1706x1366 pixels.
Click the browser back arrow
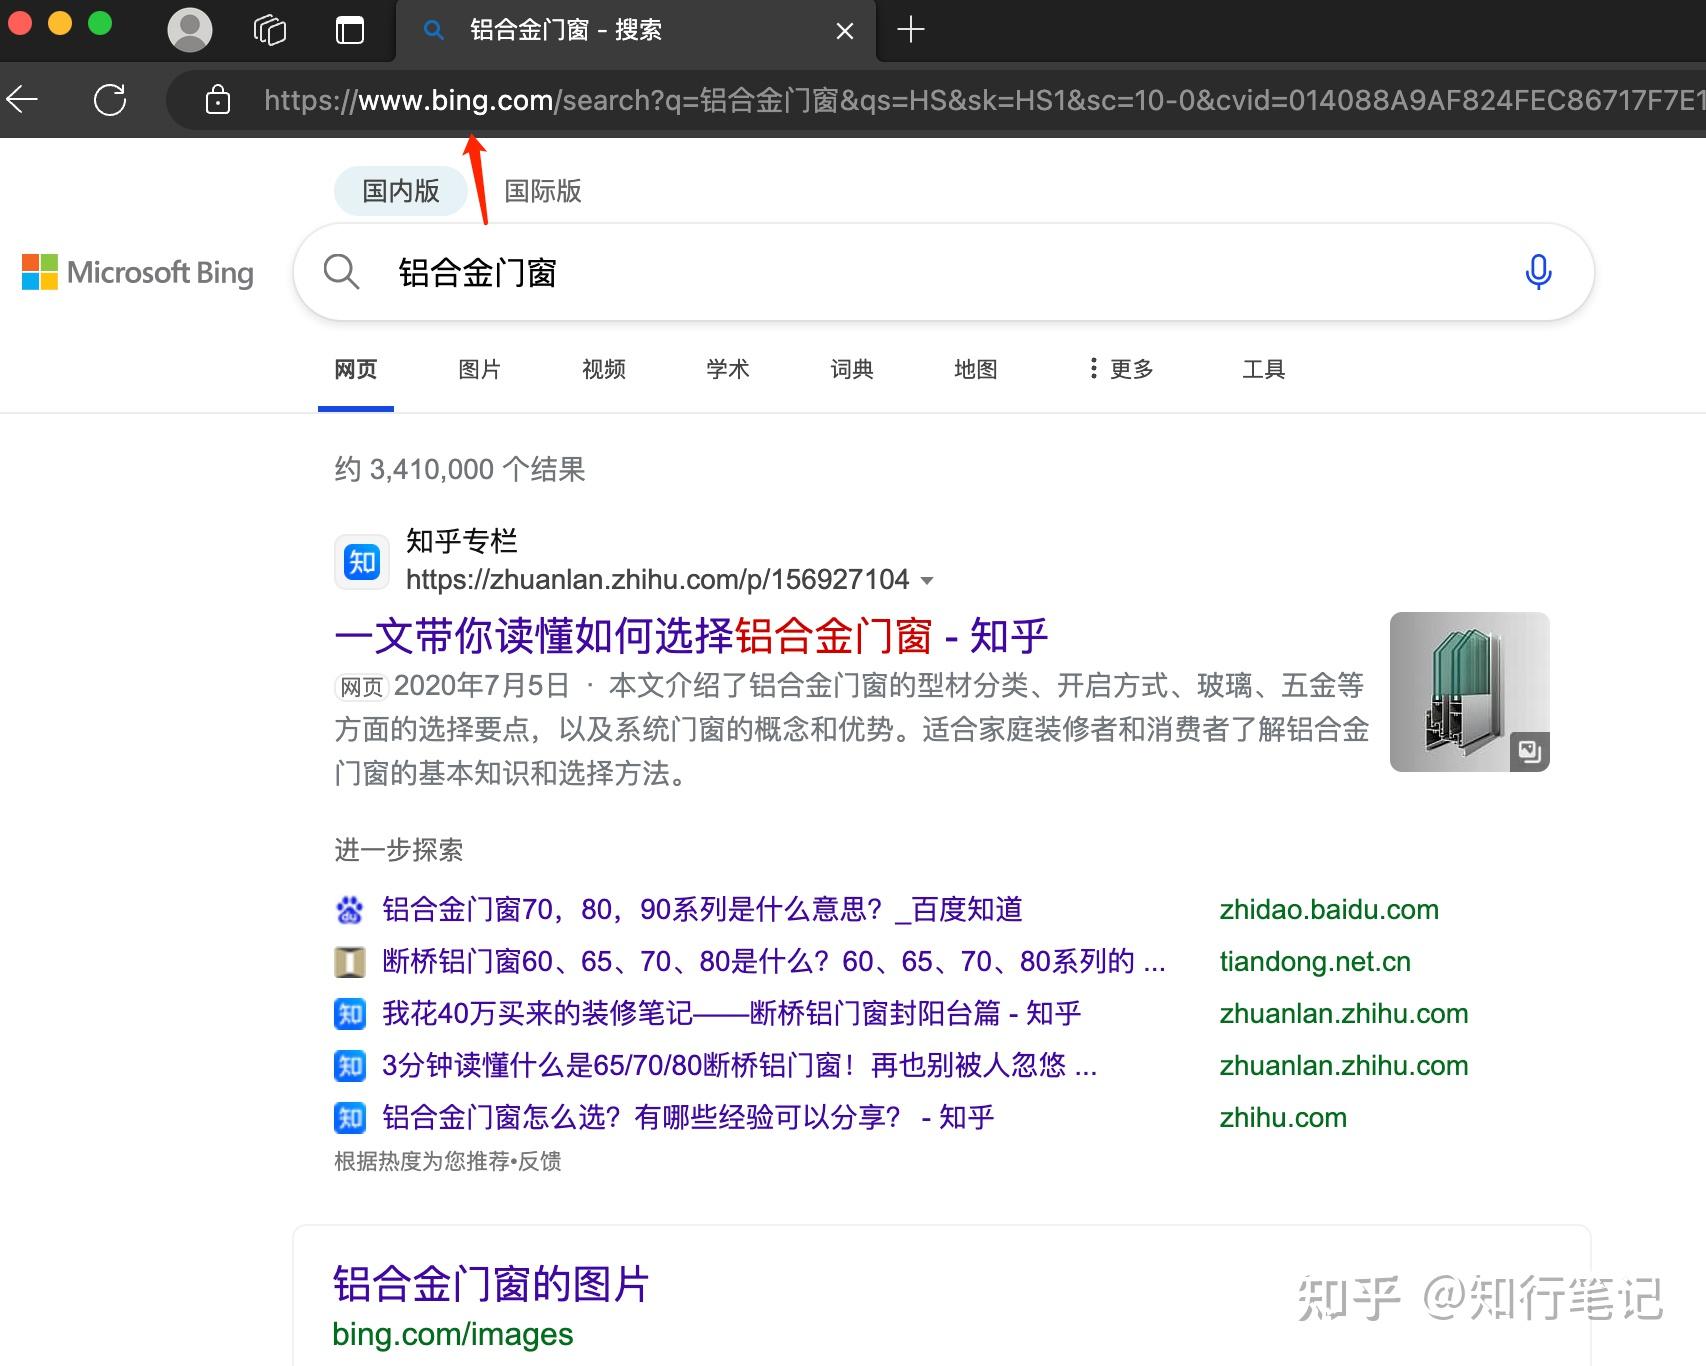coord(22,100)
